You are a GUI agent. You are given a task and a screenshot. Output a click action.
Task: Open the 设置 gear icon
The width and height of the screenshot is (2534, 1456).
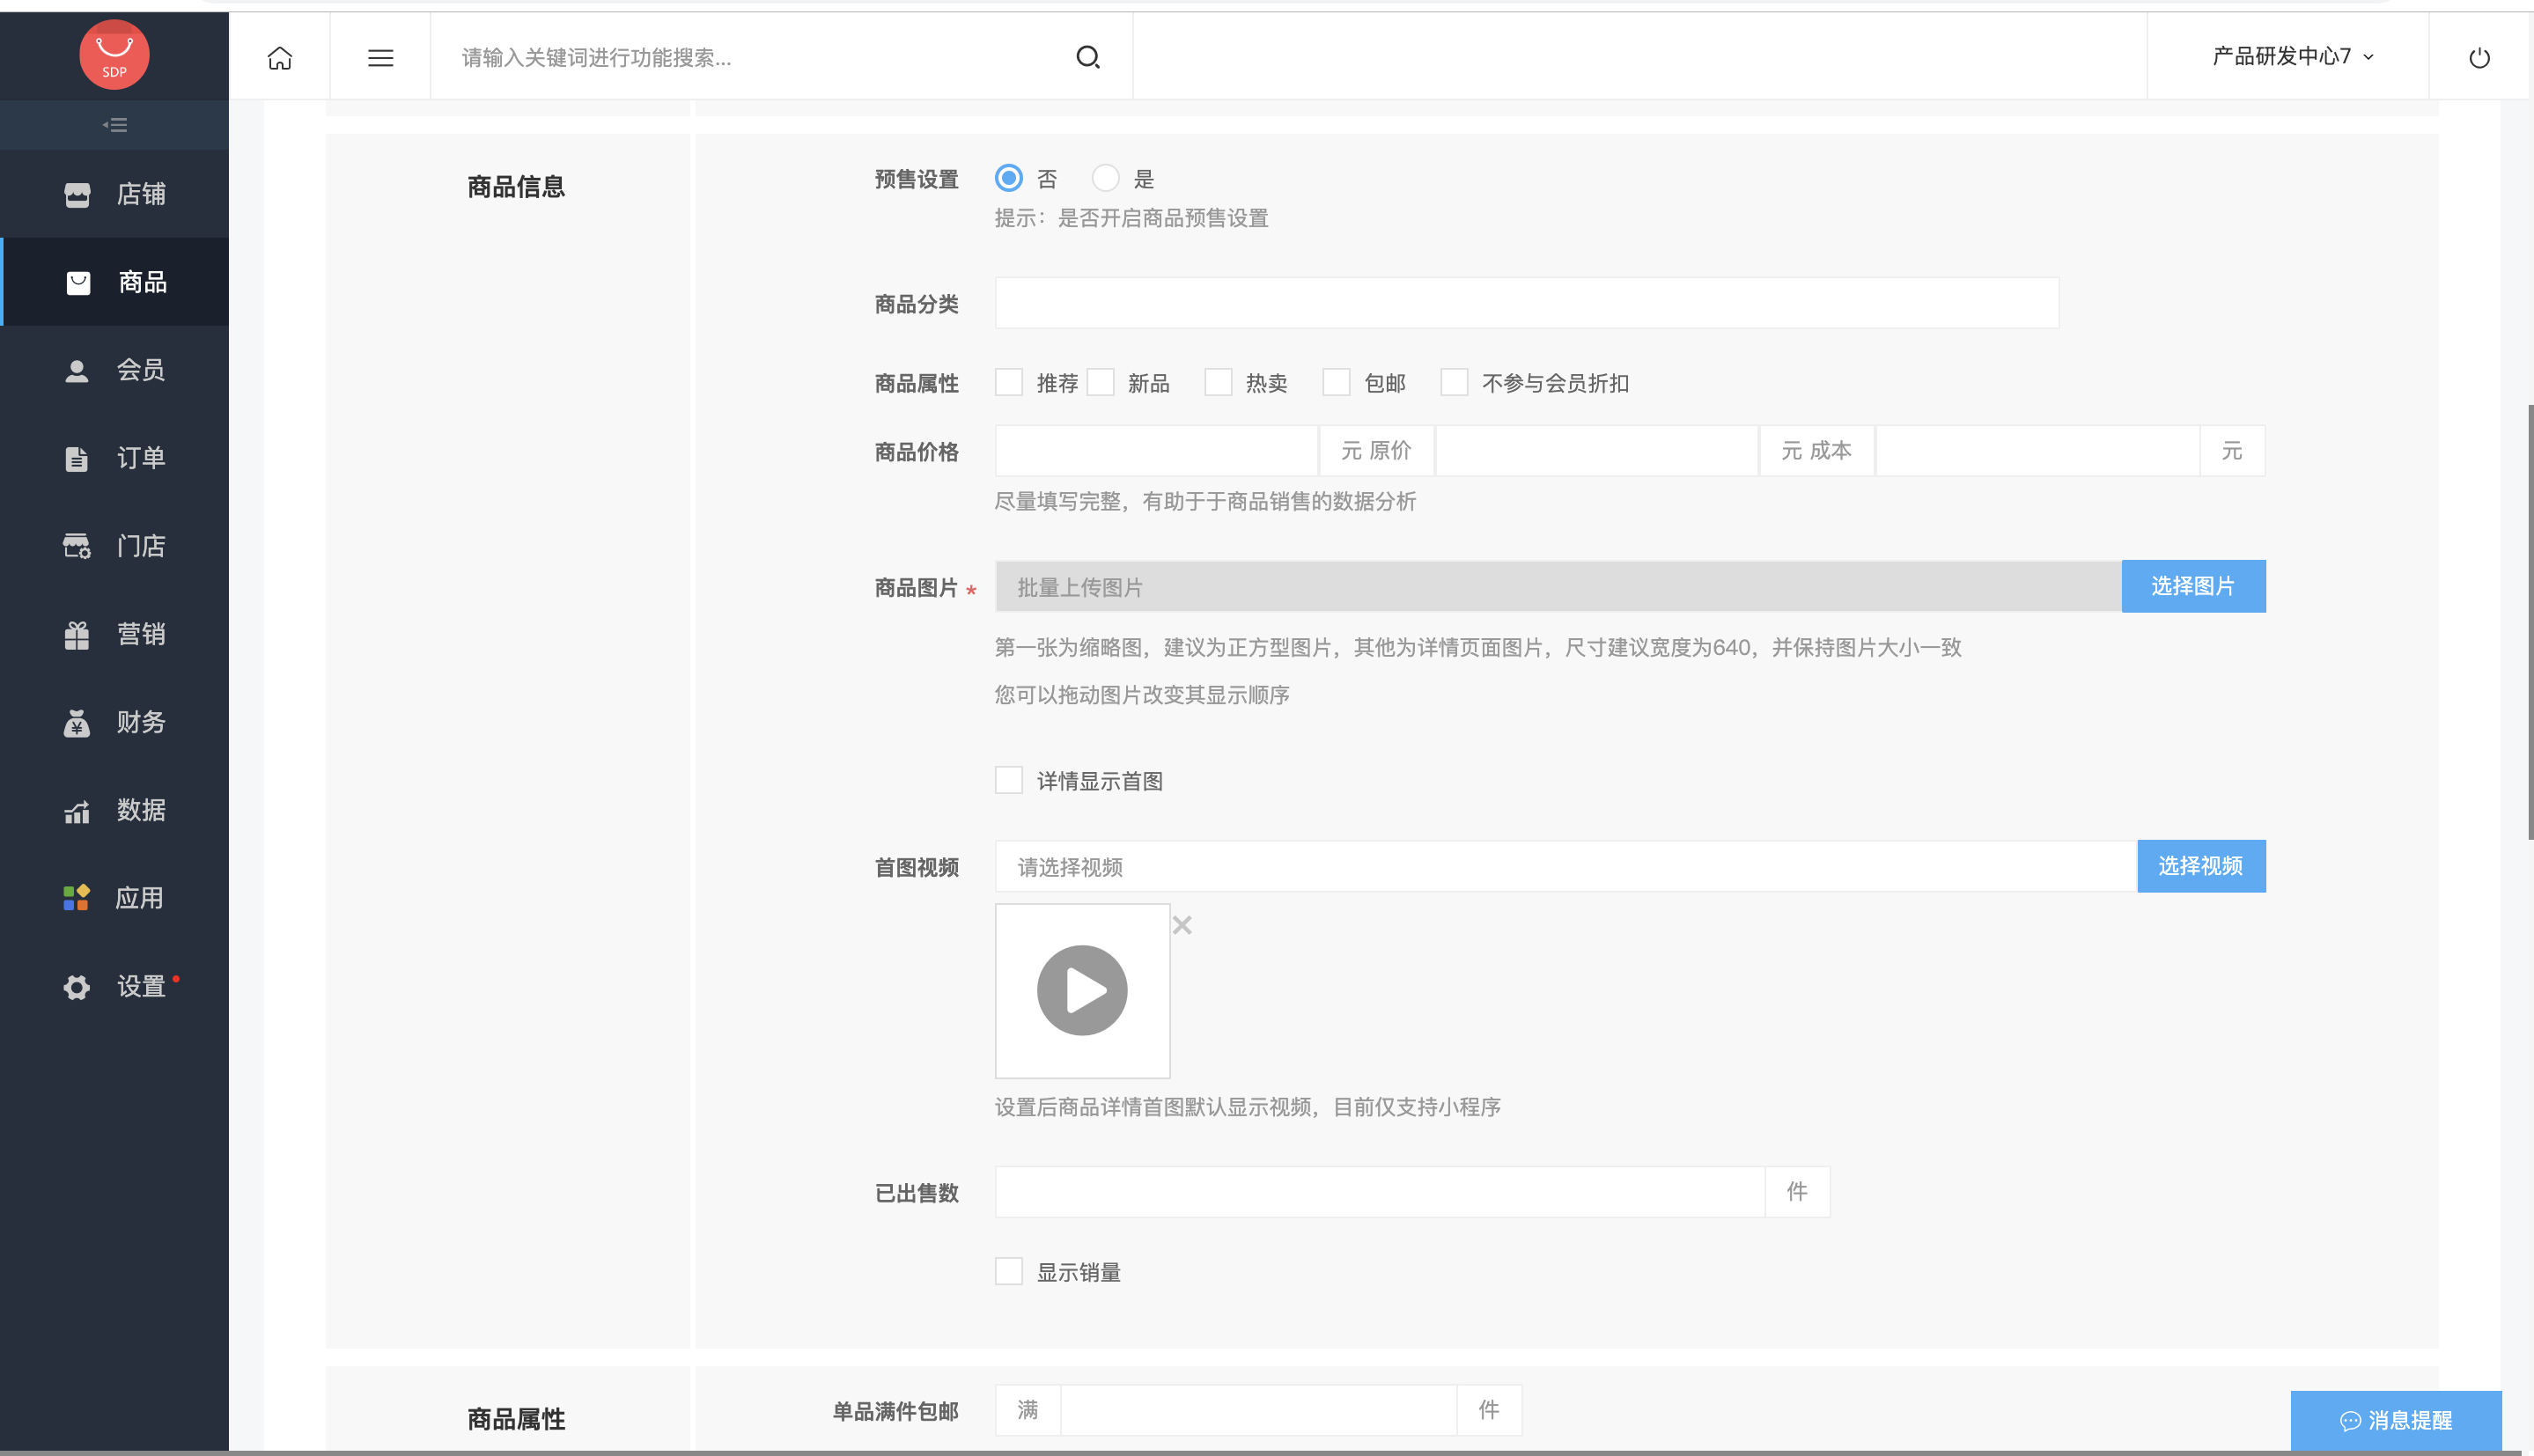pos(77,987)
